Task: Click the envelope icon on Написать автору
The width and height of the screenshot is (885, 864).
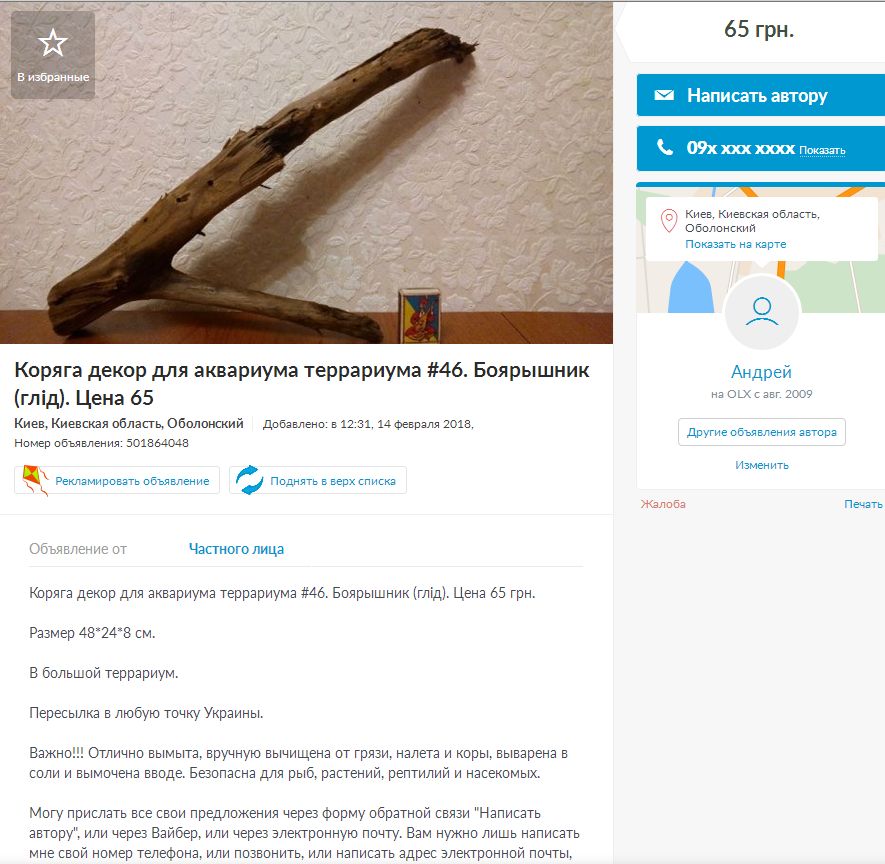Action: click(x=664, y=95)
